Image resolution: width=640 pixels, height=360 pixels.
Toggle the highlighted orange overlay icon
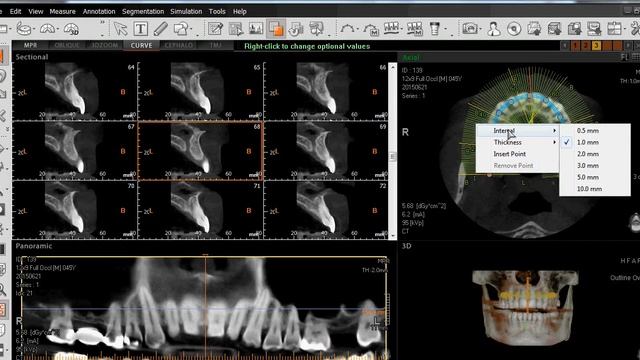276,29
